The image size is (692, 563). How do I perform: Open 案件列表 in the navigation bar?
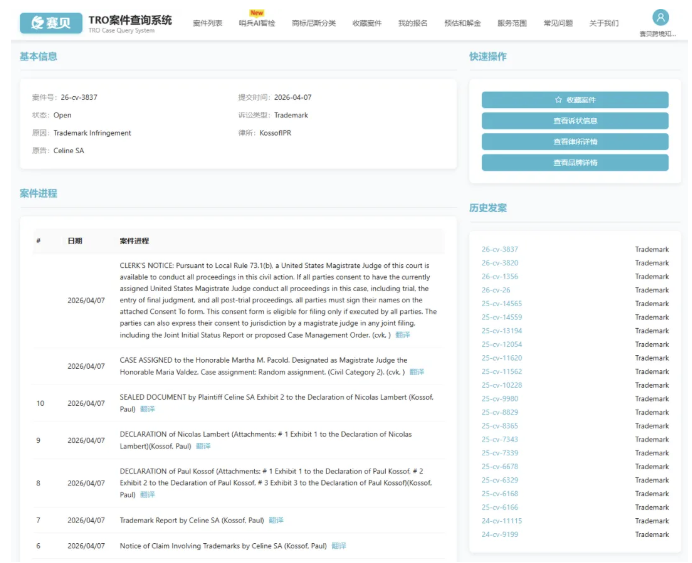207,23
